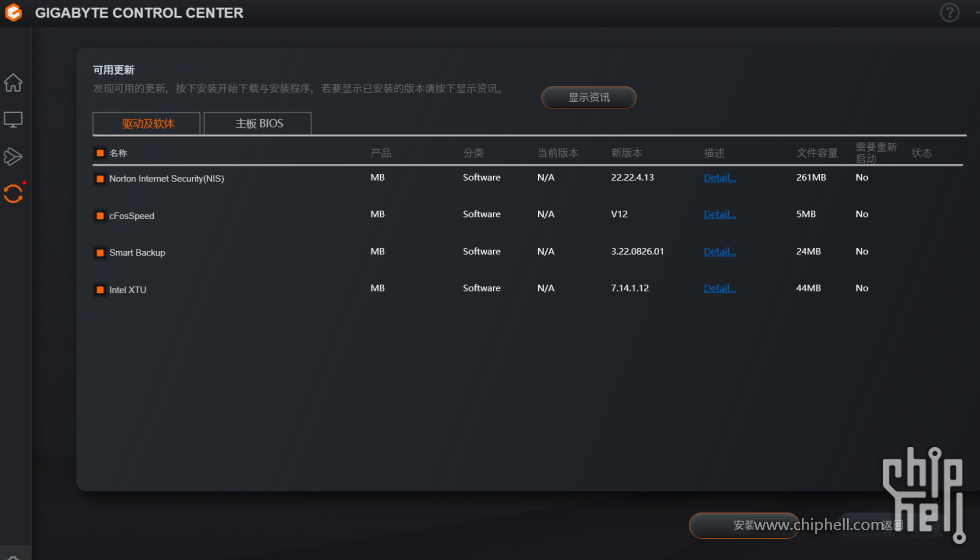Open the Home page in the sidebar
Screen dimensions: 980x560
pos(13,82)
